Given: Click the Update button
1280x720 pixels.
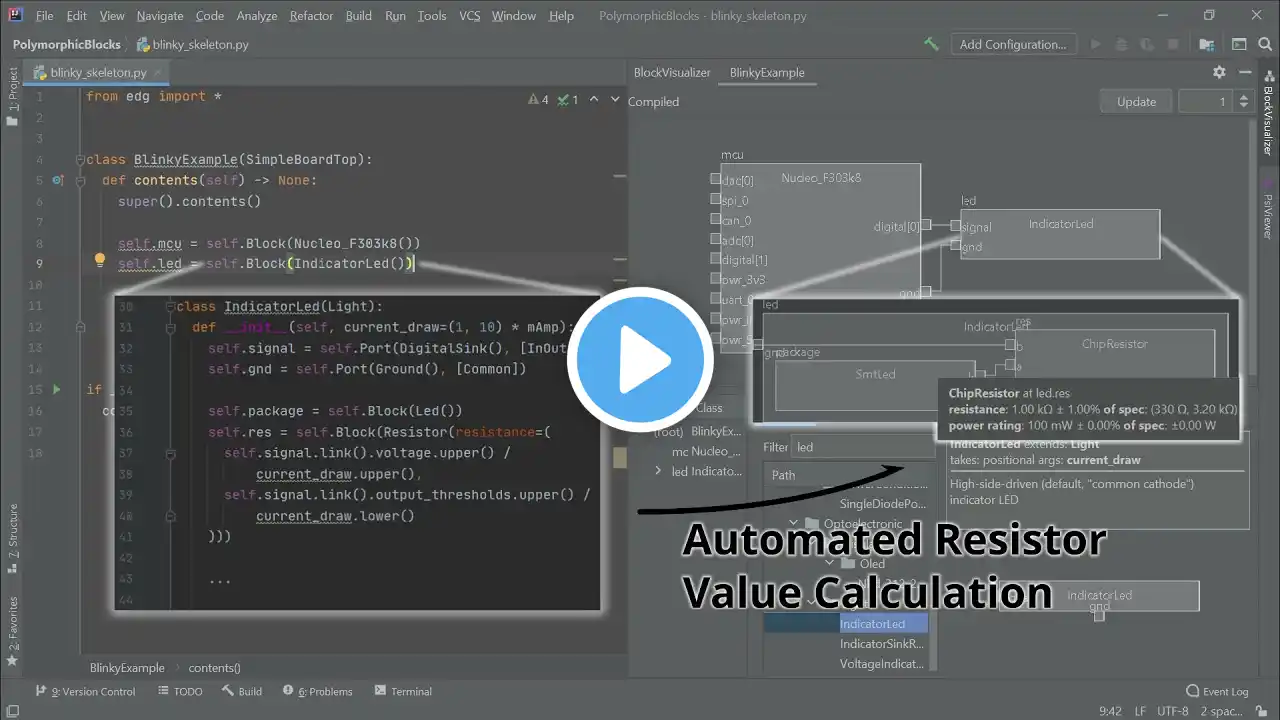Looking at the screenshot, I should [1136, 101].
